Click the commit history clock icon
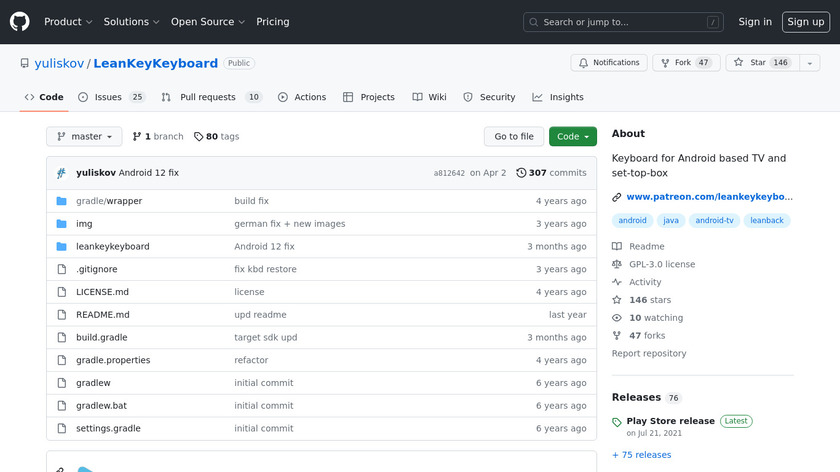This screenshot has height=472, width=840. click(x=521, y=173)
